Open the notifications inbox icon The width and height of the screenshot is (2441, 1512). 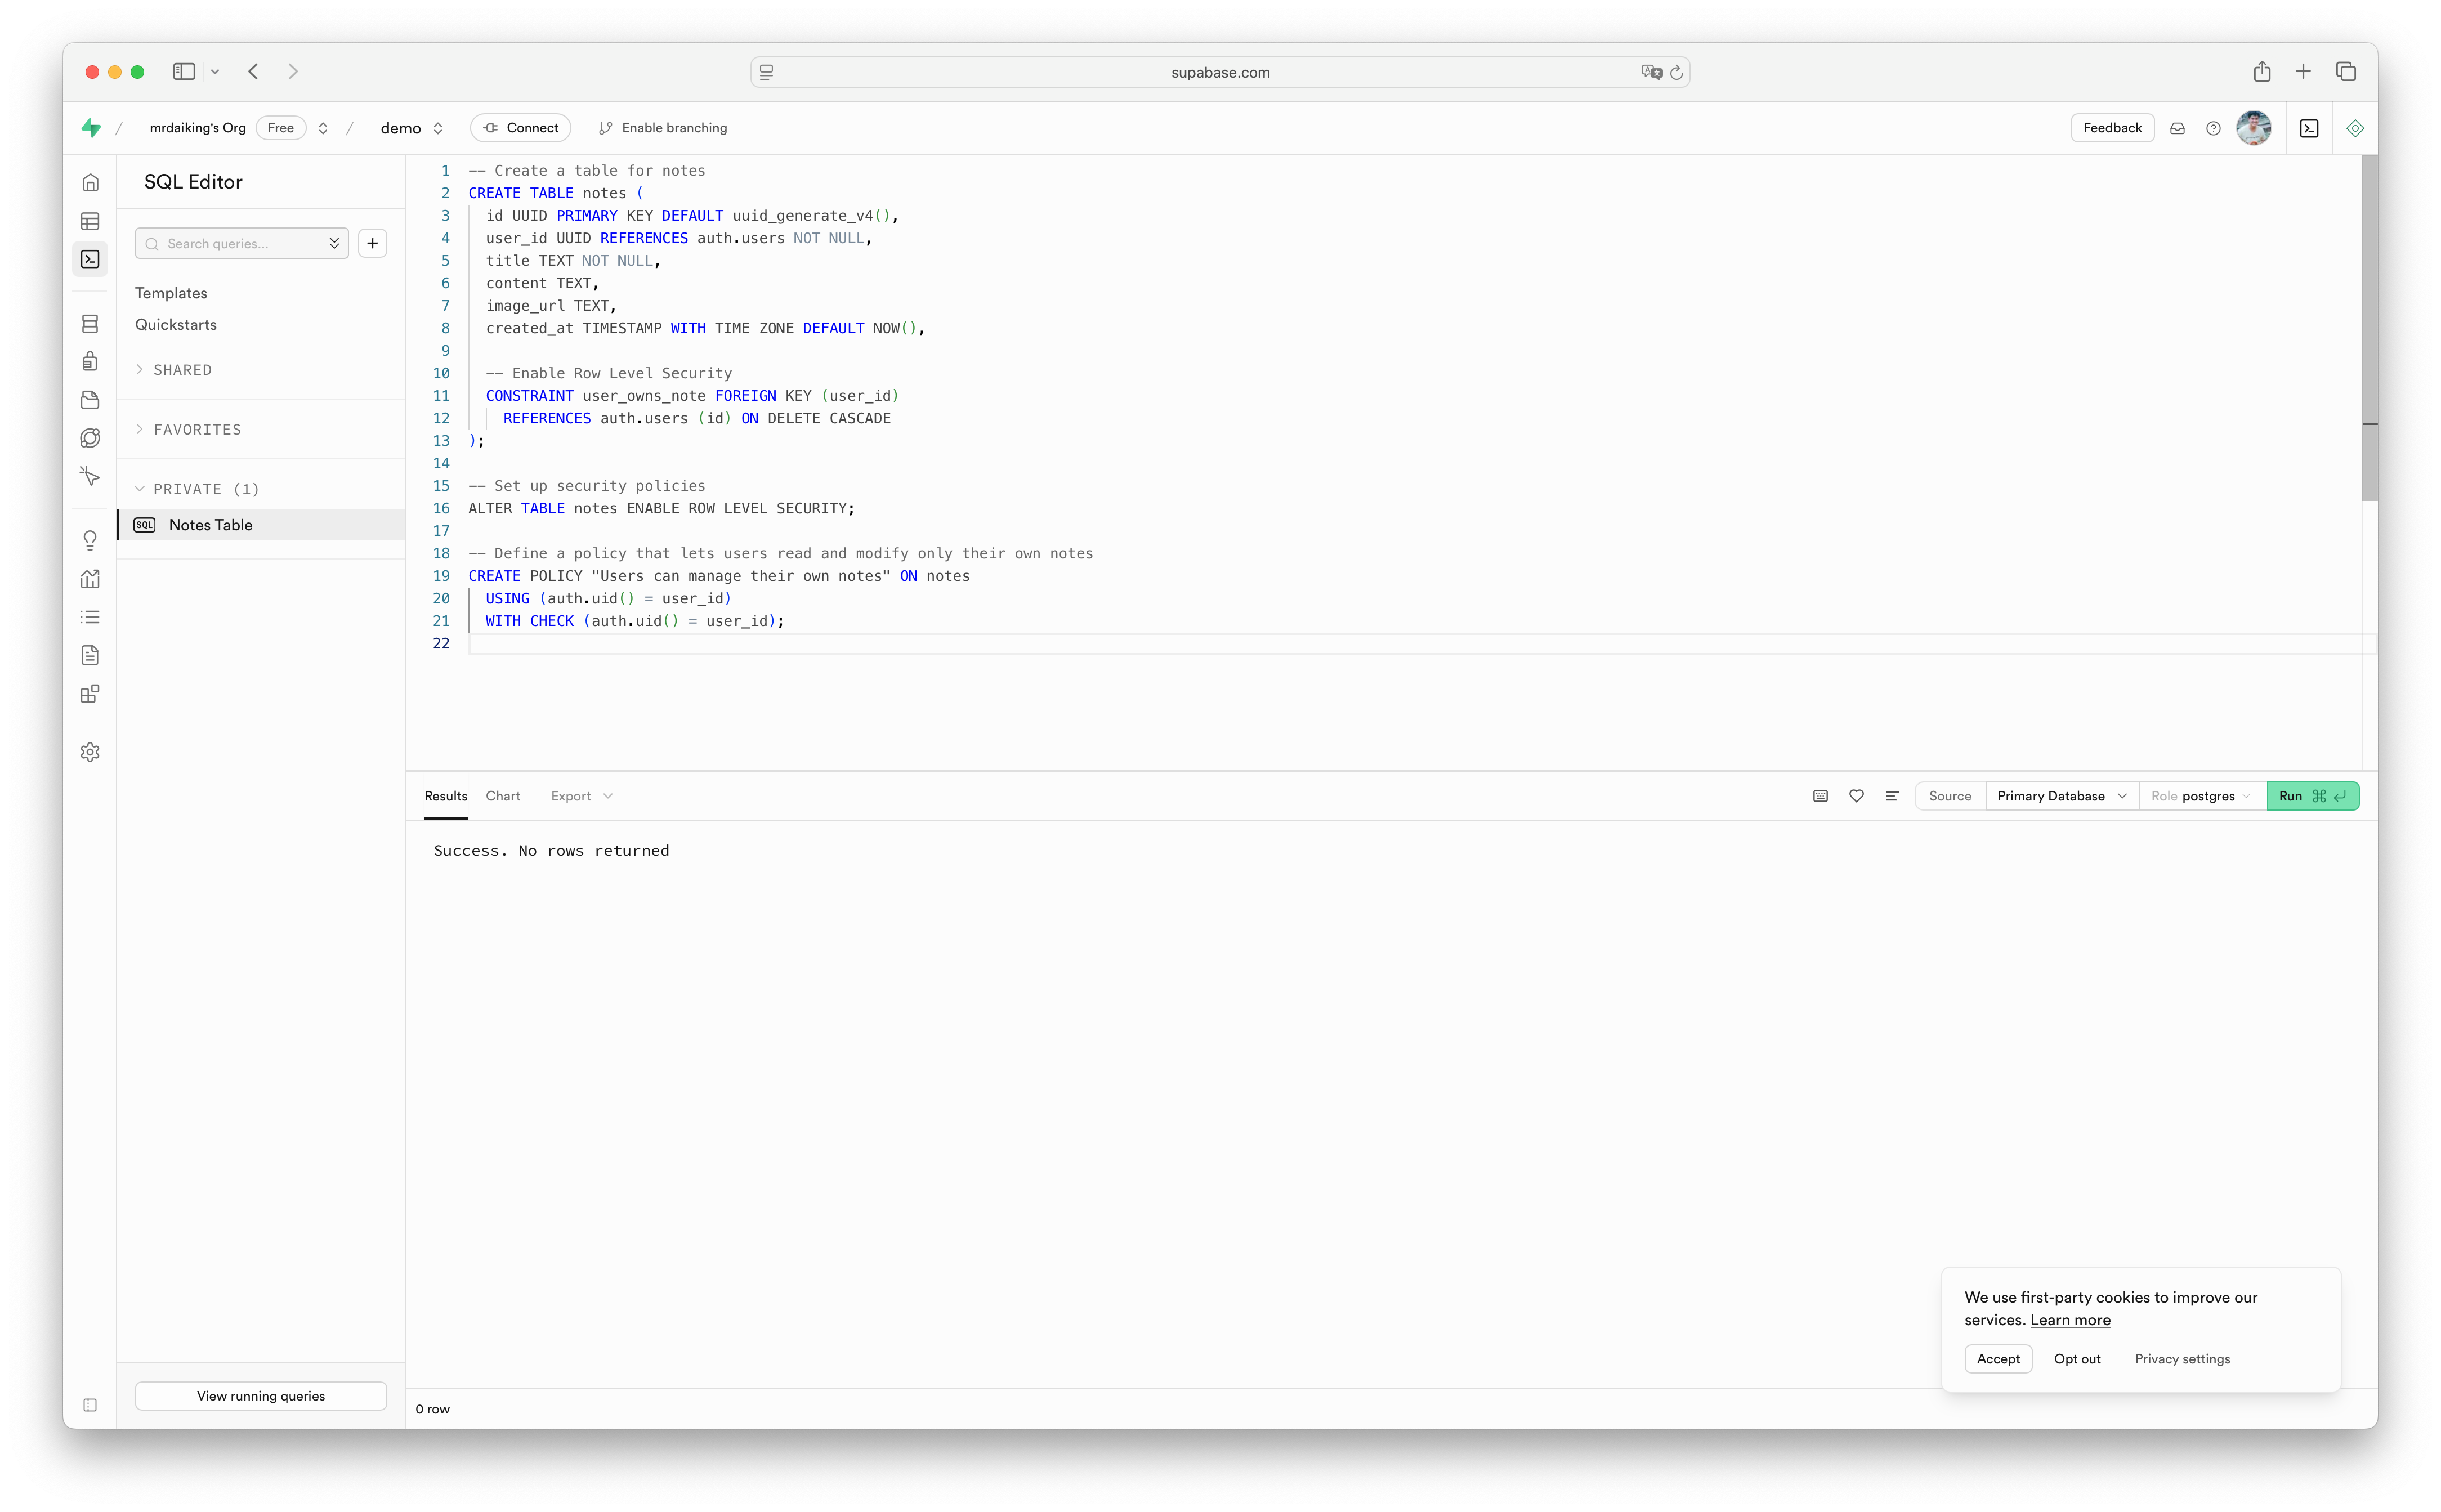2177,128
